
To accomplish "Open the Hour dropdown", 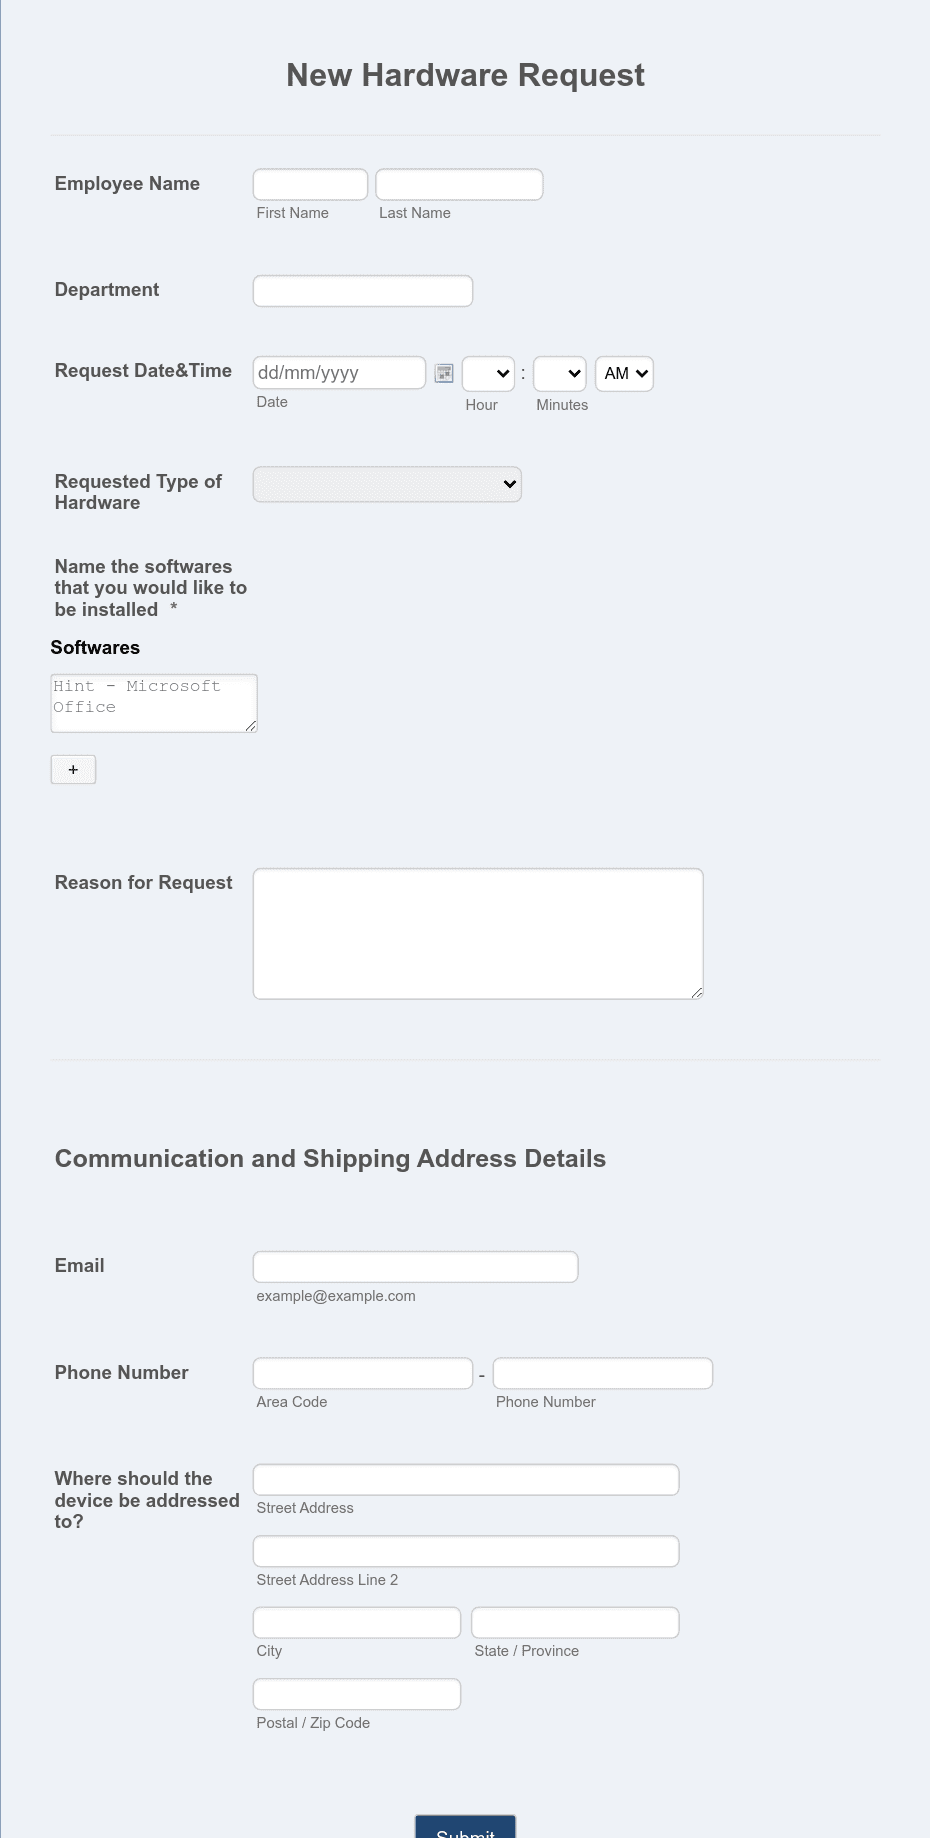I will tap(487, 373).
